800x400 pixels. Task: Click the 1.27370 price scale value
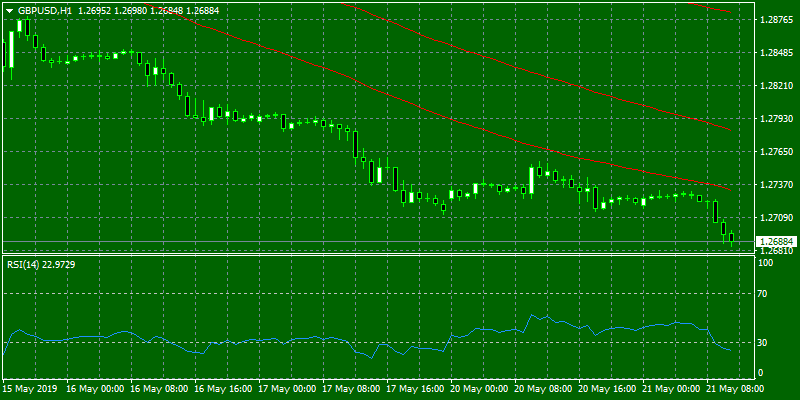pyautogui.click(x=776, y=185)
